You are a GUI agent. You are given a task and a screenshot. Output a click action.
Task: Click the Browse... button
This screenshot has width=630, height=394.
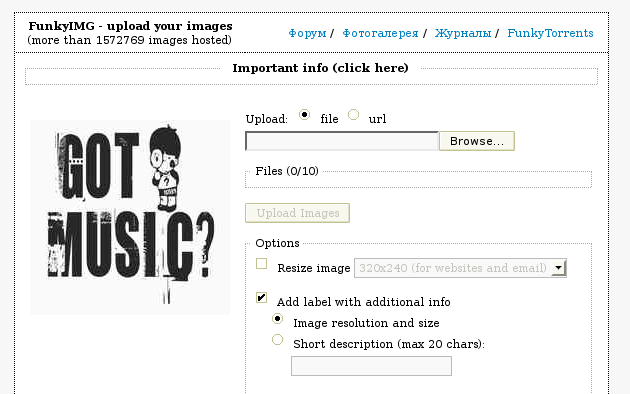click(x=477, y=141)
